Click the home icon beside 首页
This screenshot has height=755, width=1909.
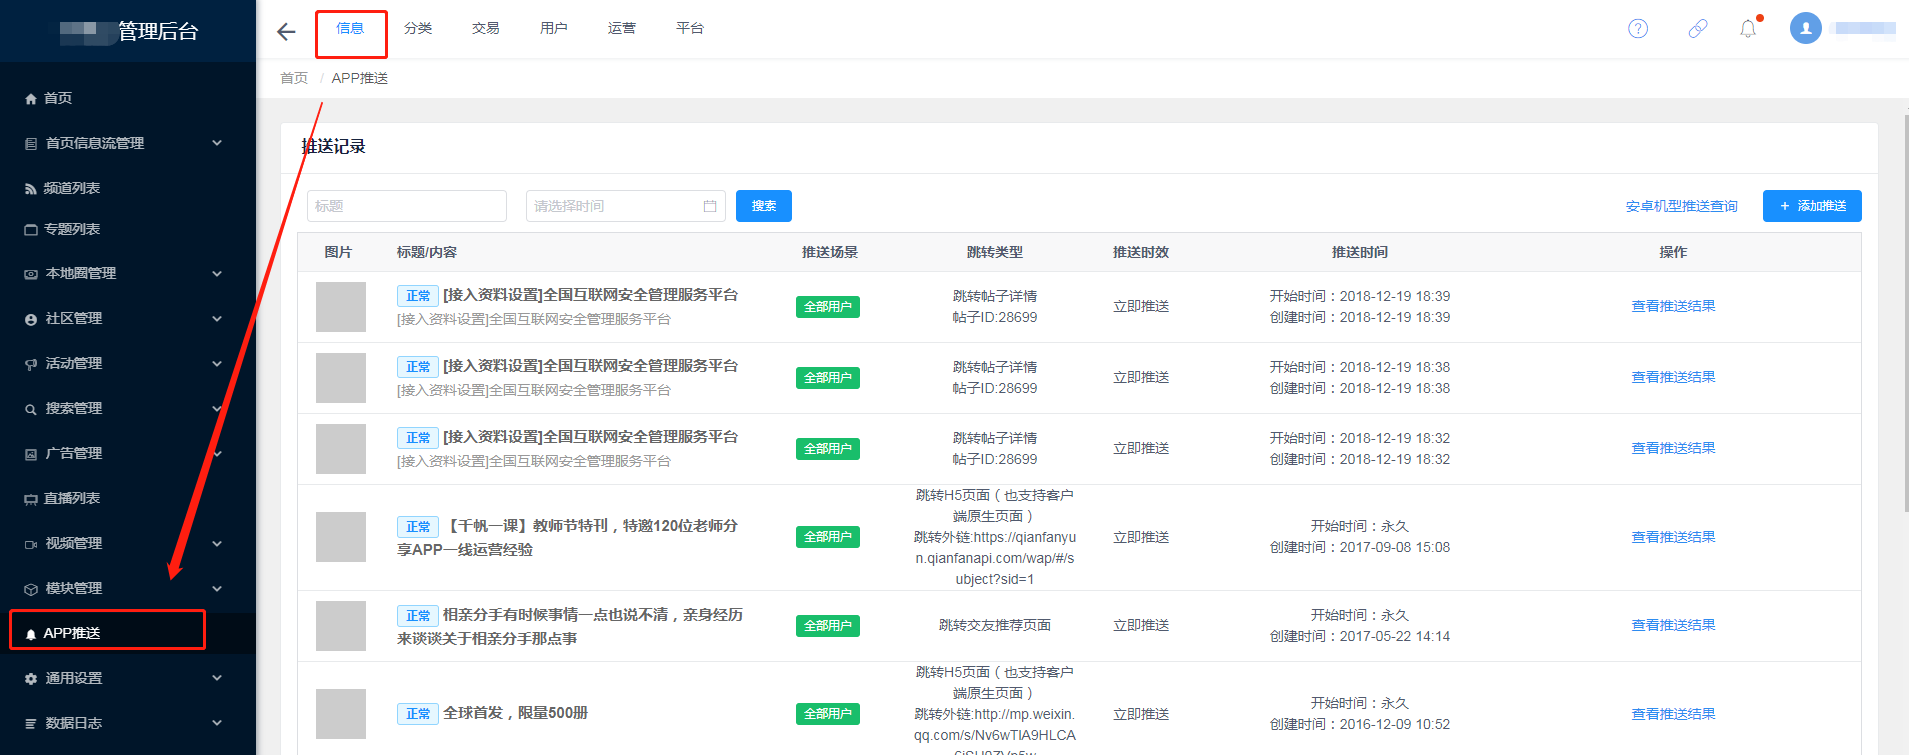(31, 99)
